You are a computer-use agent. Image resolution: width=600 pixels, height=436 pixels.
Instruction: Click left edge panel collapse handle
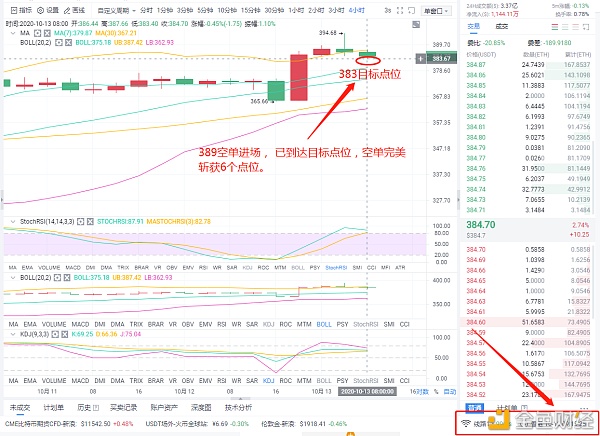(1, 200)
